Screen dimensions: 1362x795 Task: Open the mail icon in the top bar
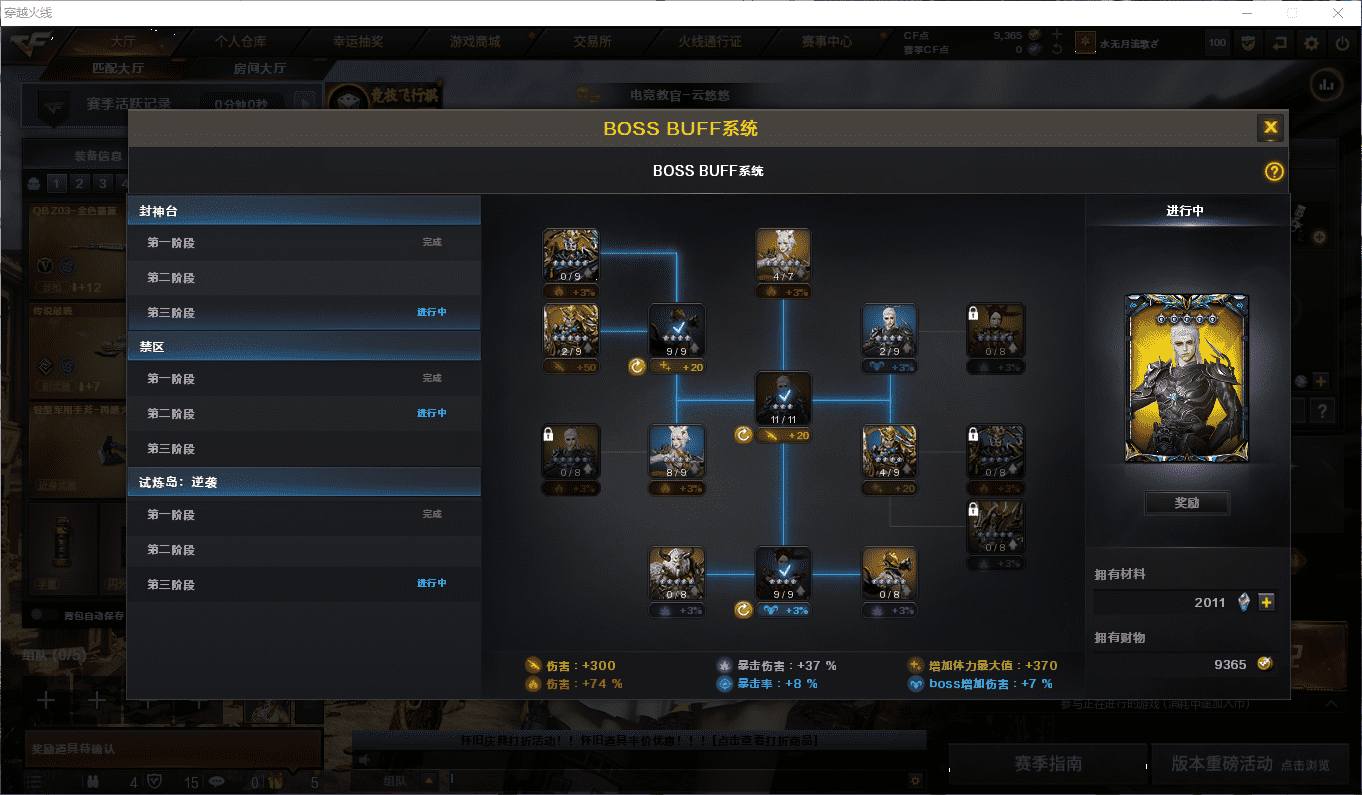[x=1248, y=43]
